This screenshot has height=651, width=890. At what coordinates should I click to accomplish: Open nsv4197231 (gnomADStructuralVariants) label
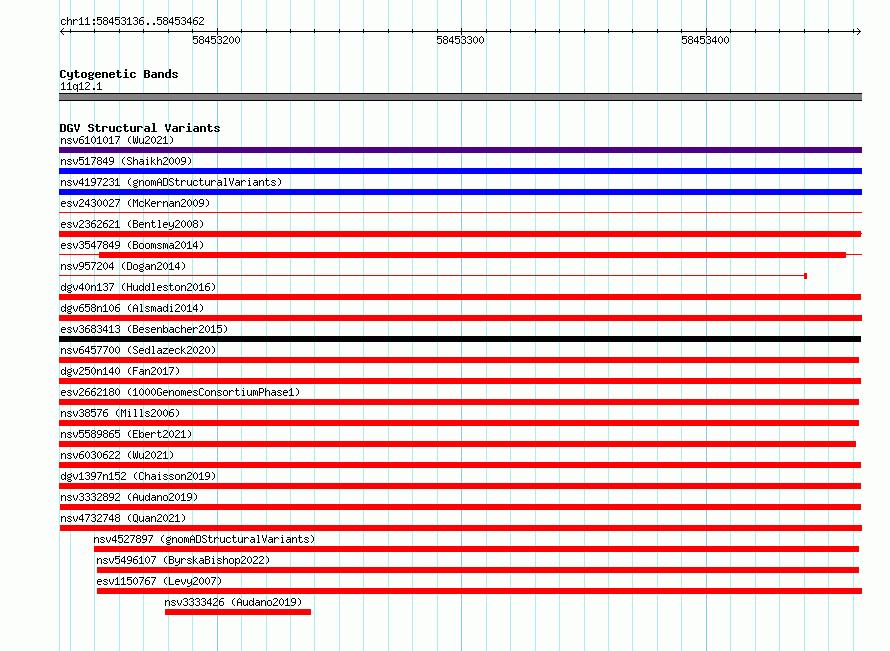pyautogui.click(x=171, y=182)
